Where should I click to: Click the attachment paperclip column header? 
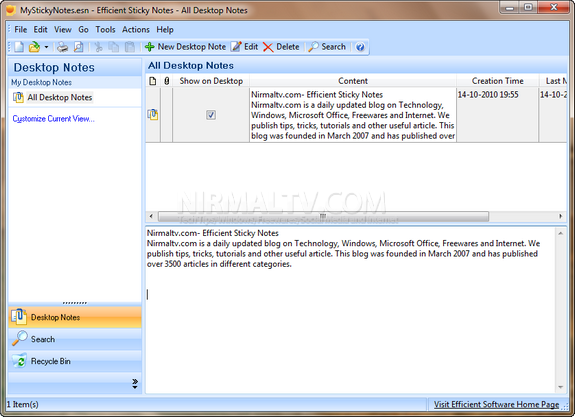[166, 81]
